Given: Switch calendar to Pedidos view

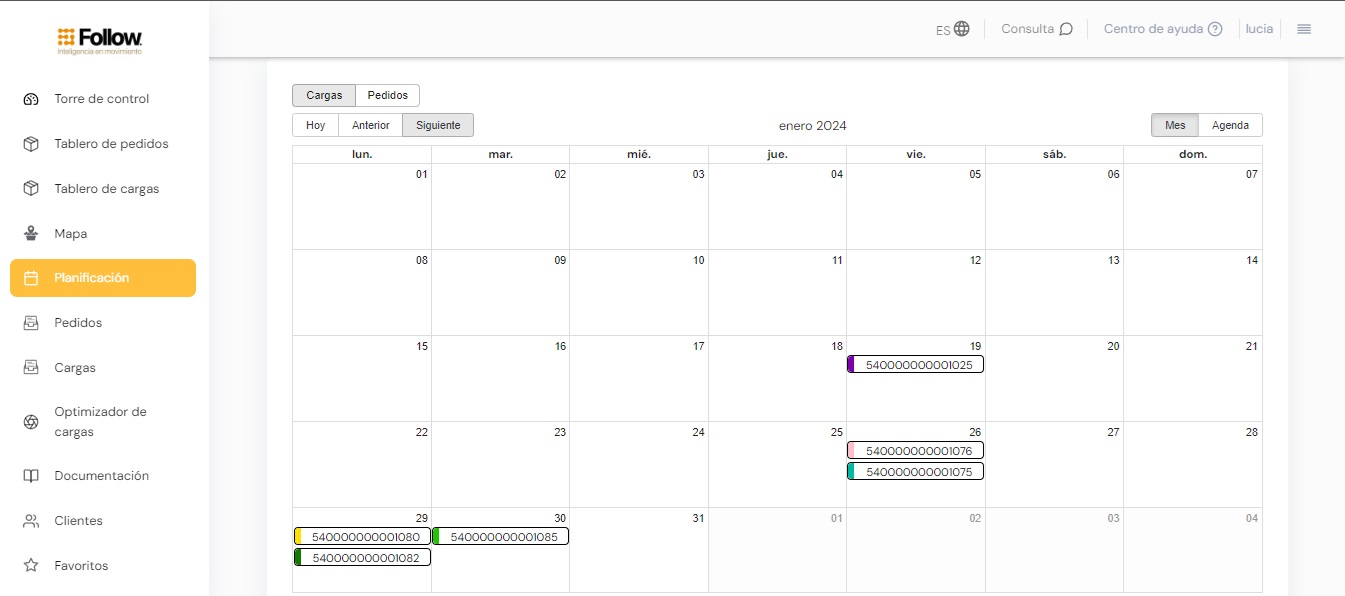Looking at the screenshot, I should point(387,95).
